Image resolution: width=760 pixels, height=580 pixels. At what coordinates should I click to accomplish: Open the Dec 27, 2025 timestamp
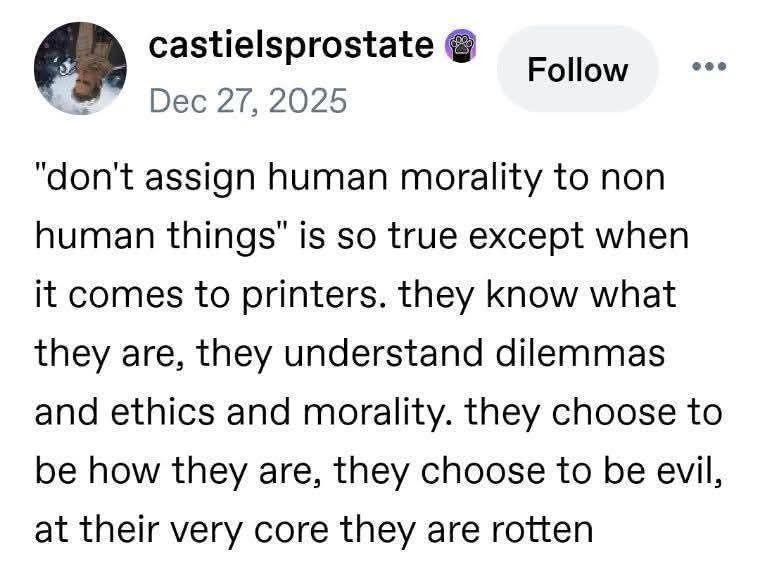[x=246, y=100]
